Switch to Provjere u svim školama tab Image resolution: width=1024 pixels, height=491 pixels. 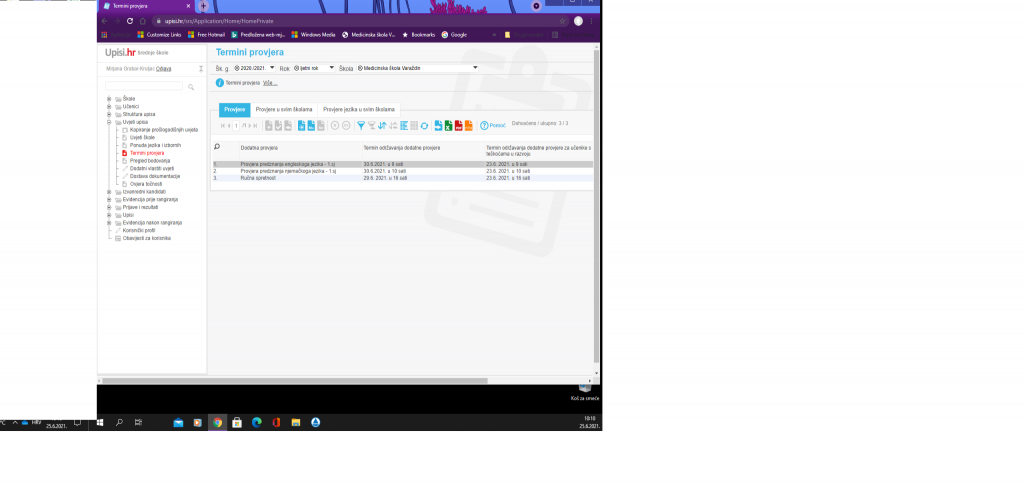(284, 109)
